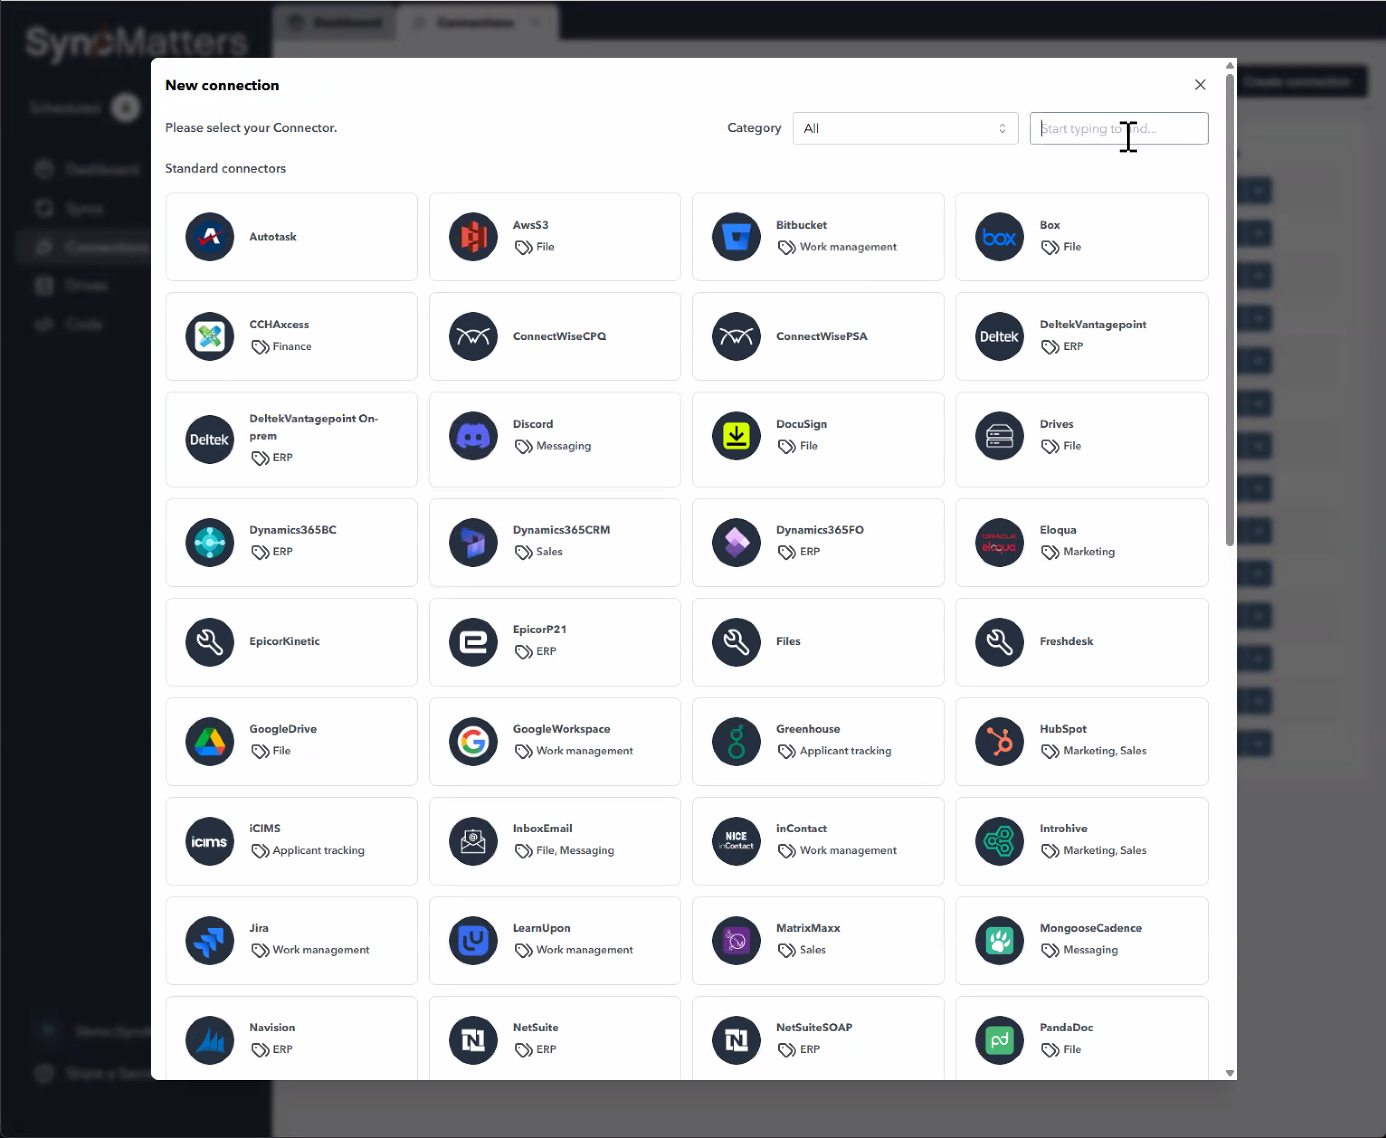Select the MongooseCadence paw icon
Screen dimensions: 1386x1138
point(999,940)
